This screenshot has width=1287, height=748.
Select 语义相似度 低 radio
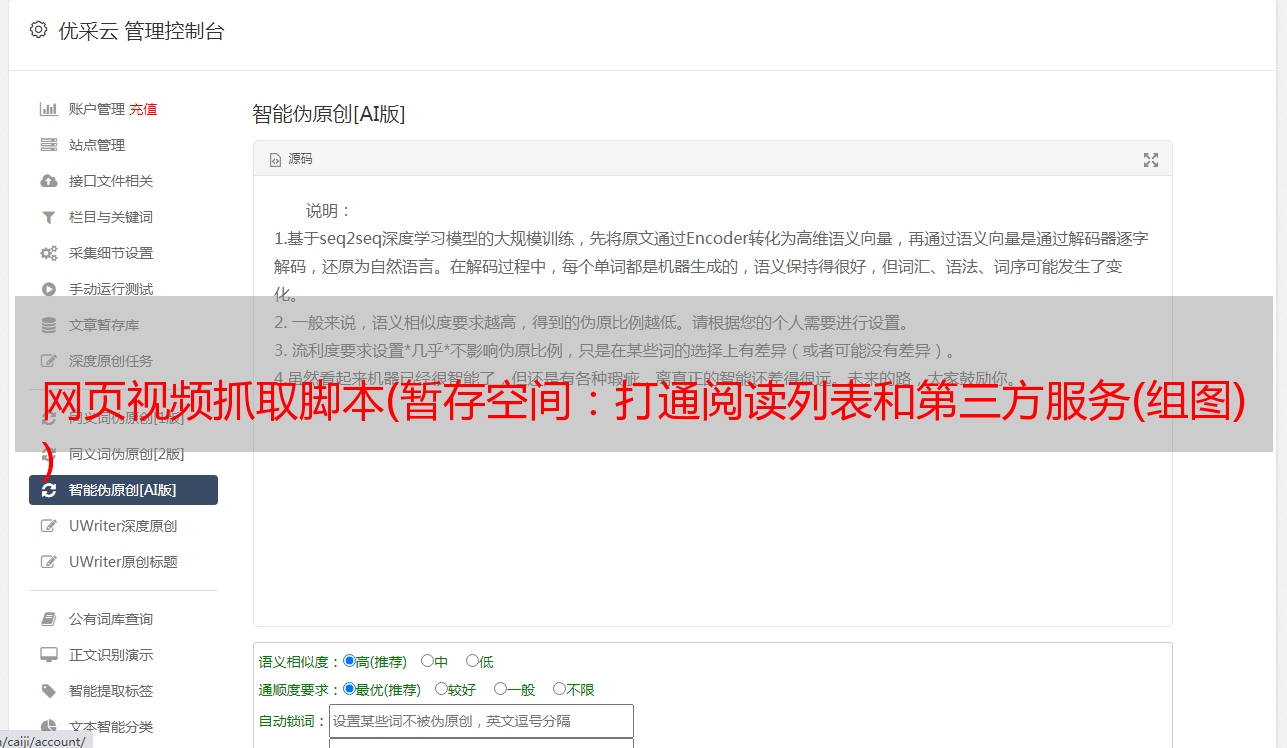(472, 661)
